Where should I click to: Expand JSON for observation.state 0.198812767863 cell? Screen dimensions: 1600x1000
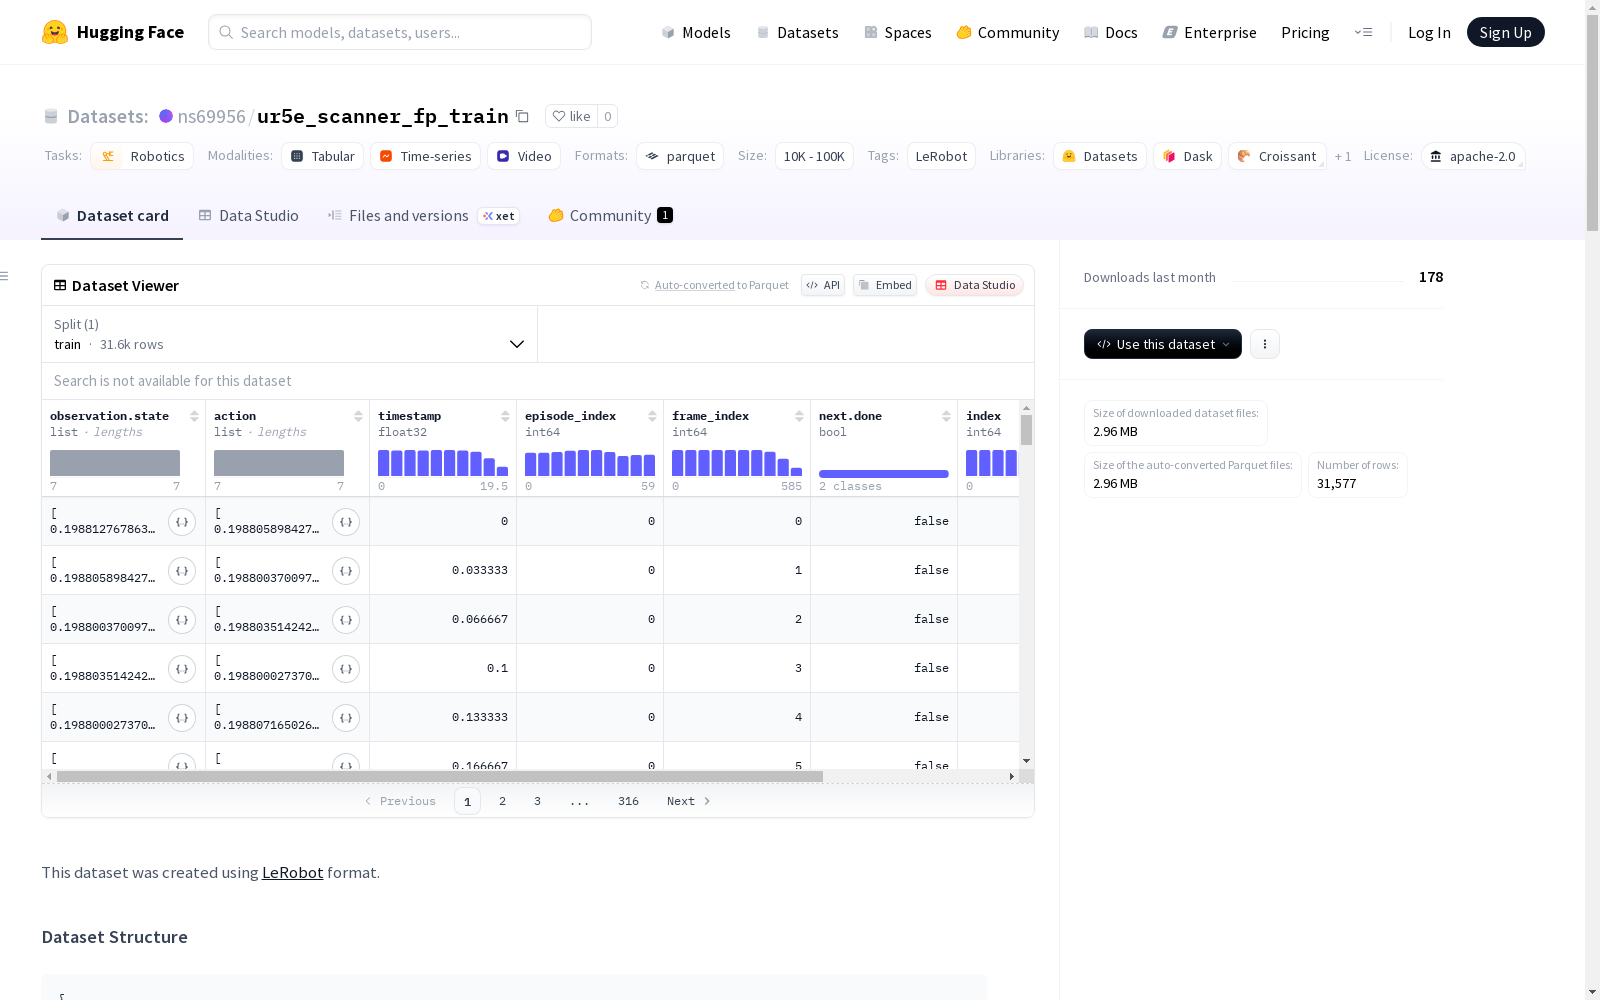[x=182, y=522]
